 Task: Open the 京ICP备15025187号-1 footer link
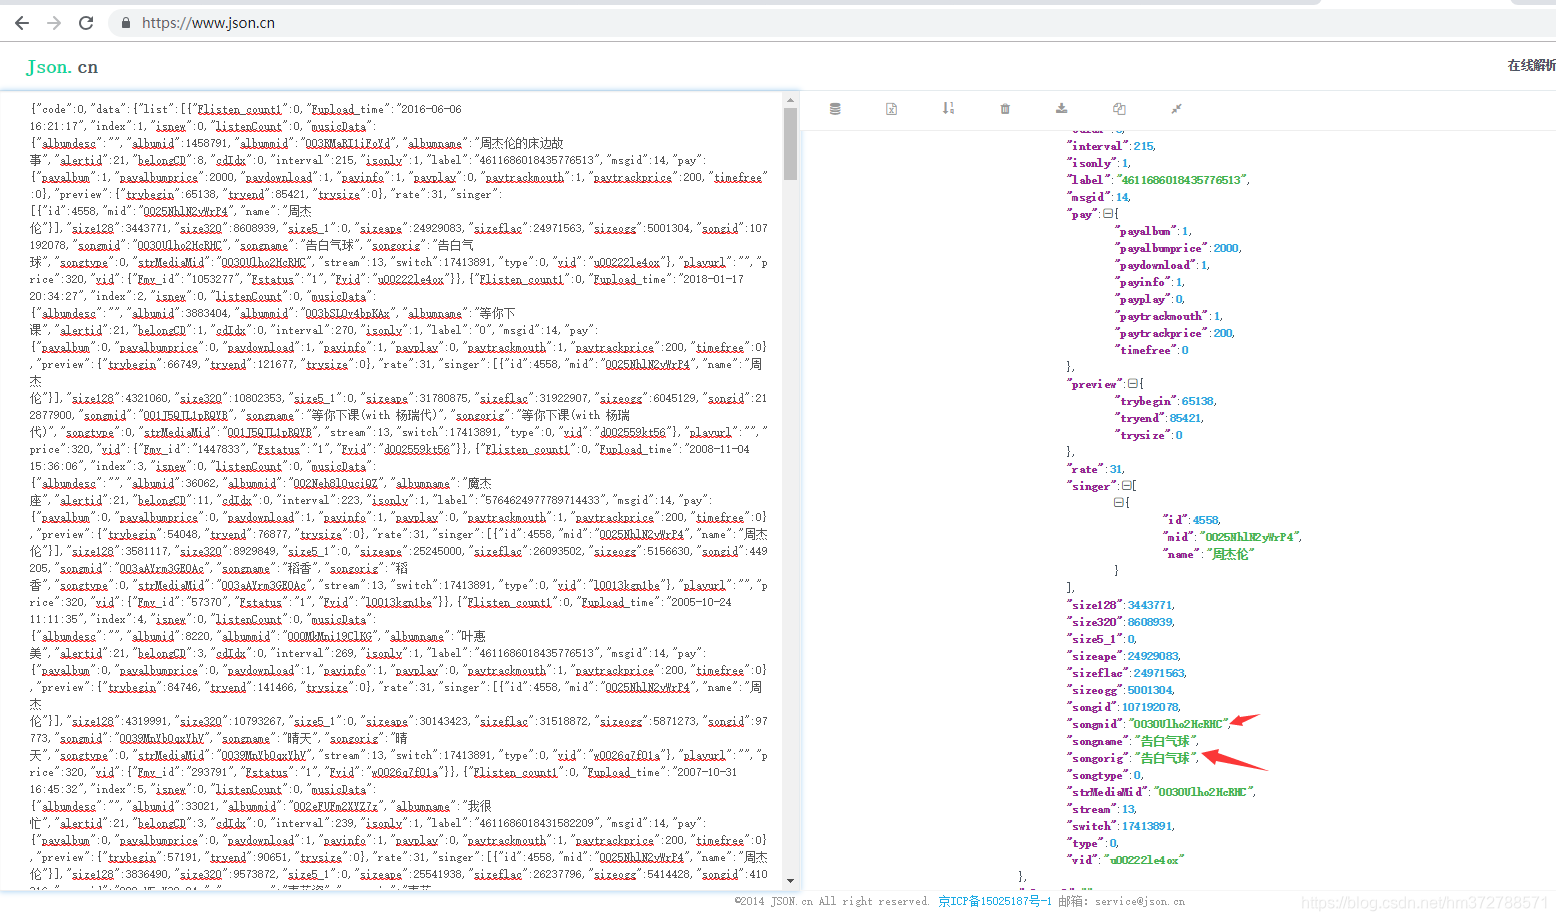(x=995, y=901)
